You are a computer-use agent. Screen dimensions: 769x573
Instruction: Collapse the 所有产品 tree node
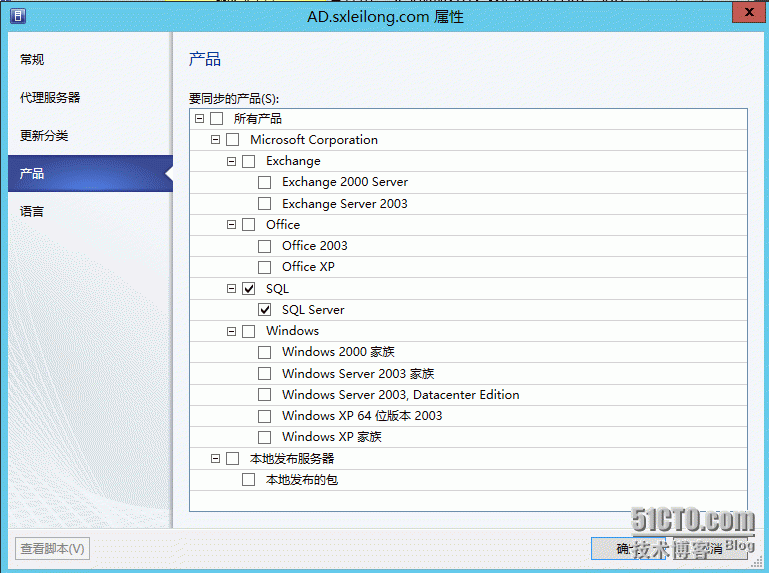199,119
